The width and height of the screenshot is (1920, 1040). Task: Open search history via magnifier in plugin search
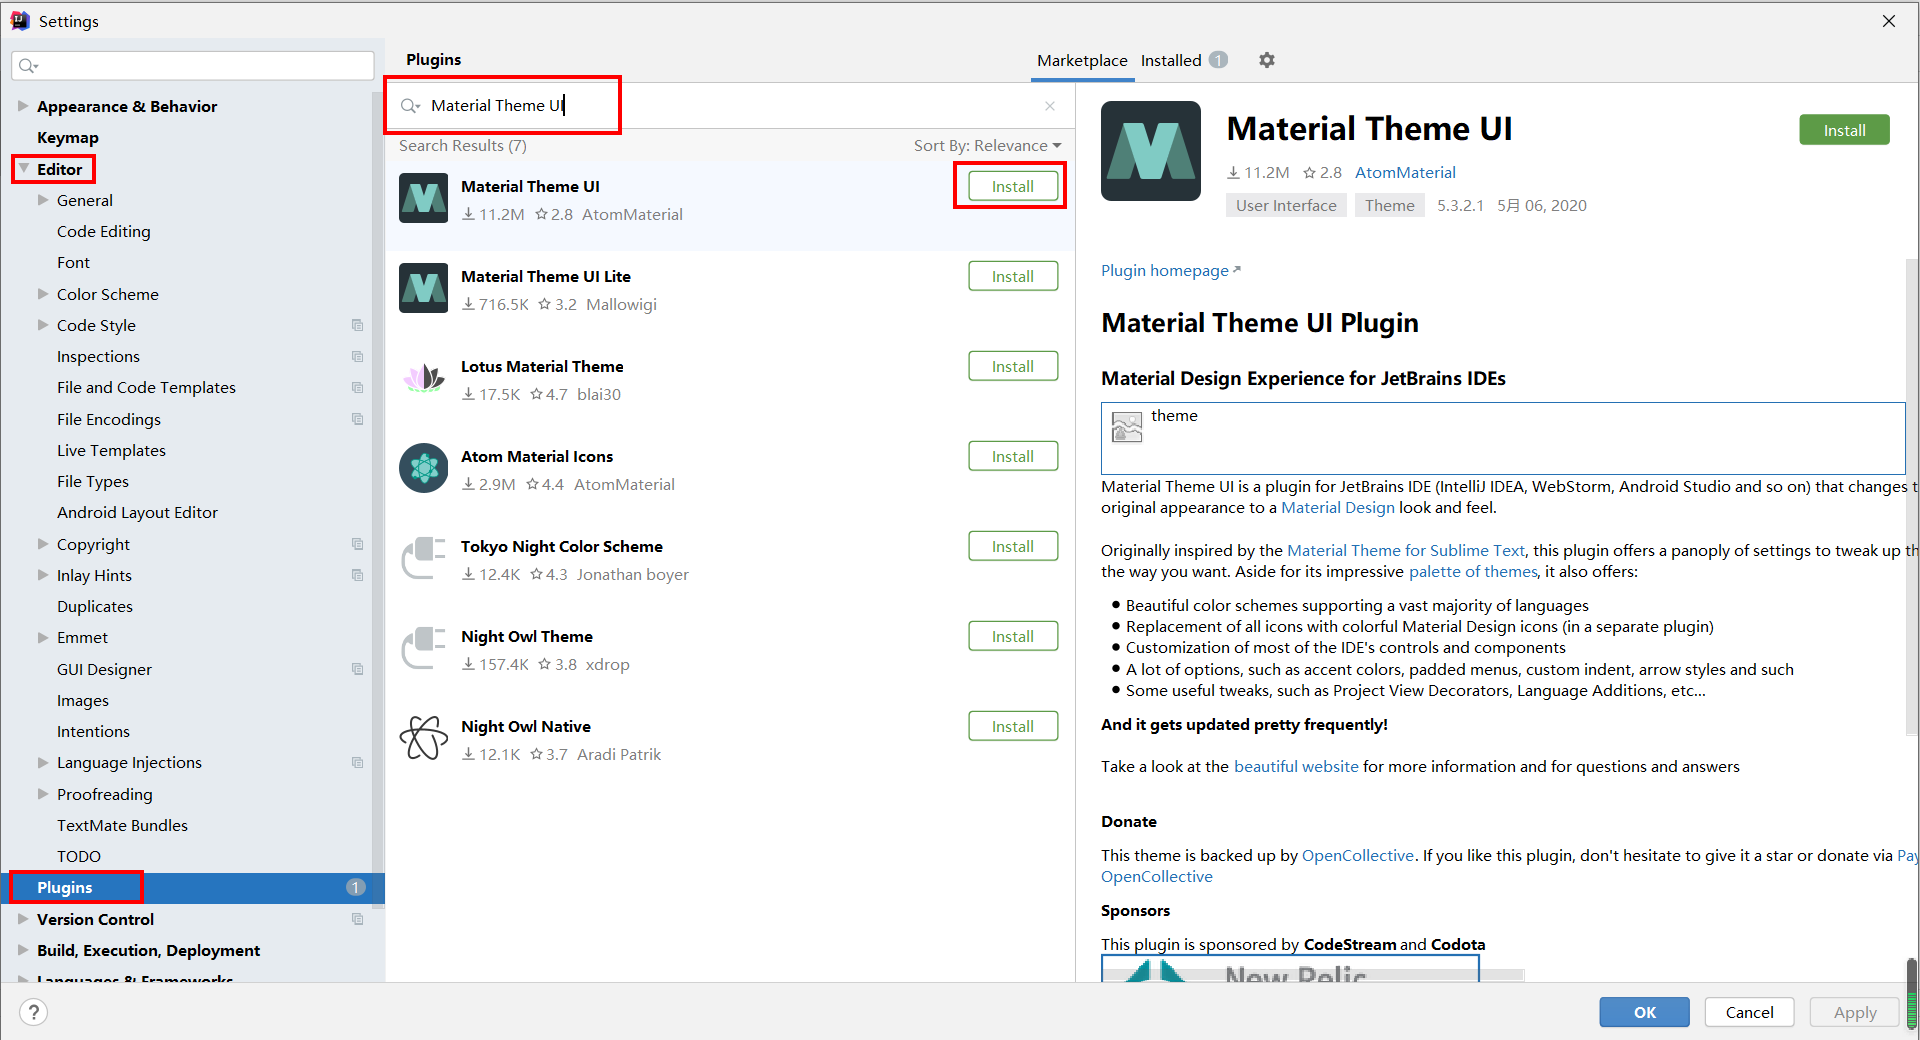point(410,106)
